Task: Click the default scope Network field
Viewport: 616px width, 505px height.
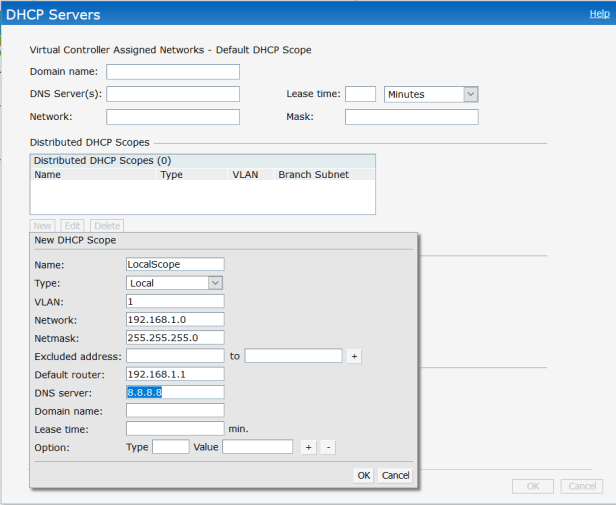Action: tap(173, 117)
